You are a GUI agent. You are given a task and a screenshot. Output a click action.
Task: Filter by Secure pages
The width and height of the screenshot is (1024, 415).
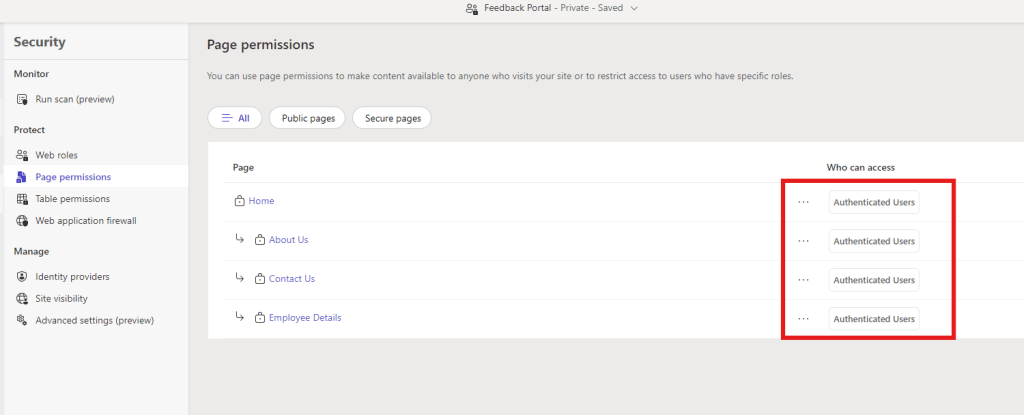[392, 118]
